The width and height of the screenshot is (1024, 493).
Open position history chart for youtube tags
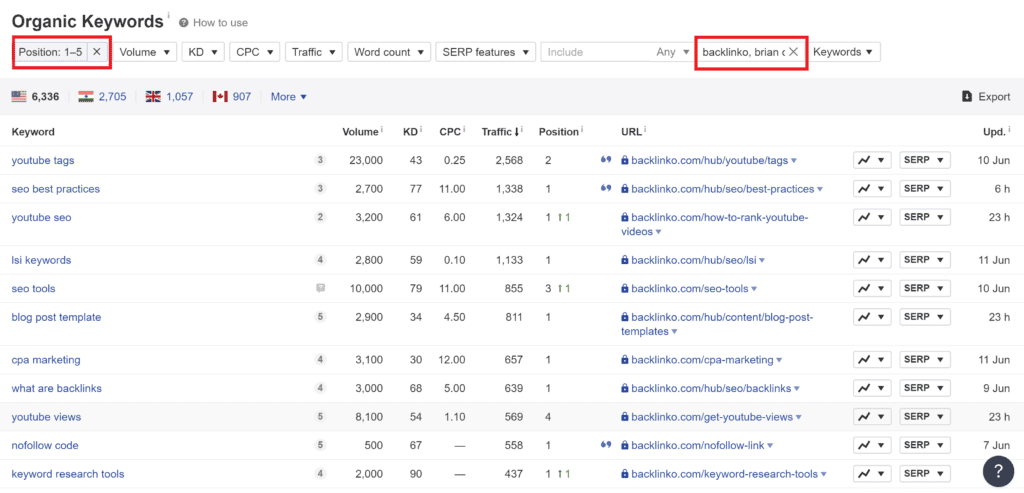pos(872,160)
